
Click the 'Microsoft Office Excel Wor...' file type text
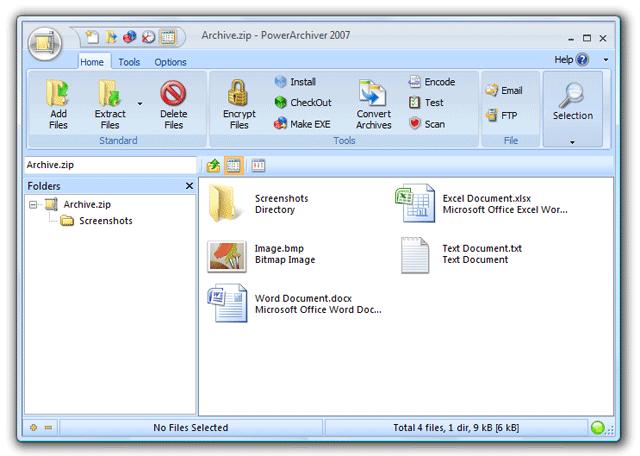pos(505,210)
